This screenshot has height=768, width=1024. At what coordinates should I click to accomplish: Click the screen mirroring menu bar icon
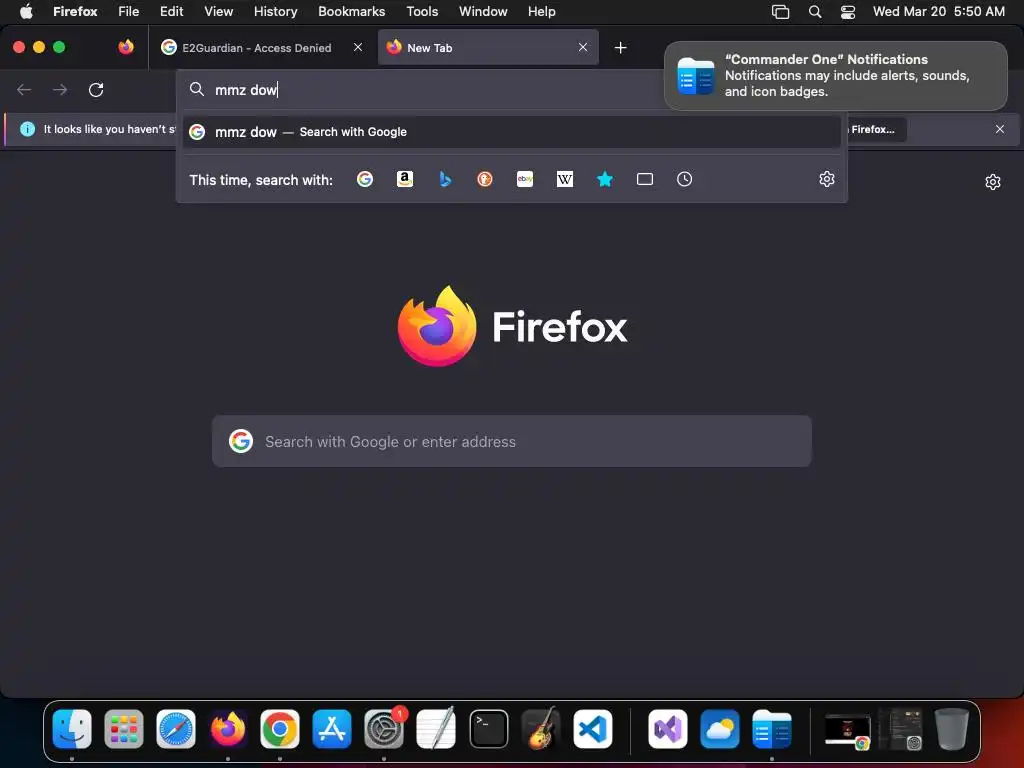pyautogui.click(x=780, y=12)
